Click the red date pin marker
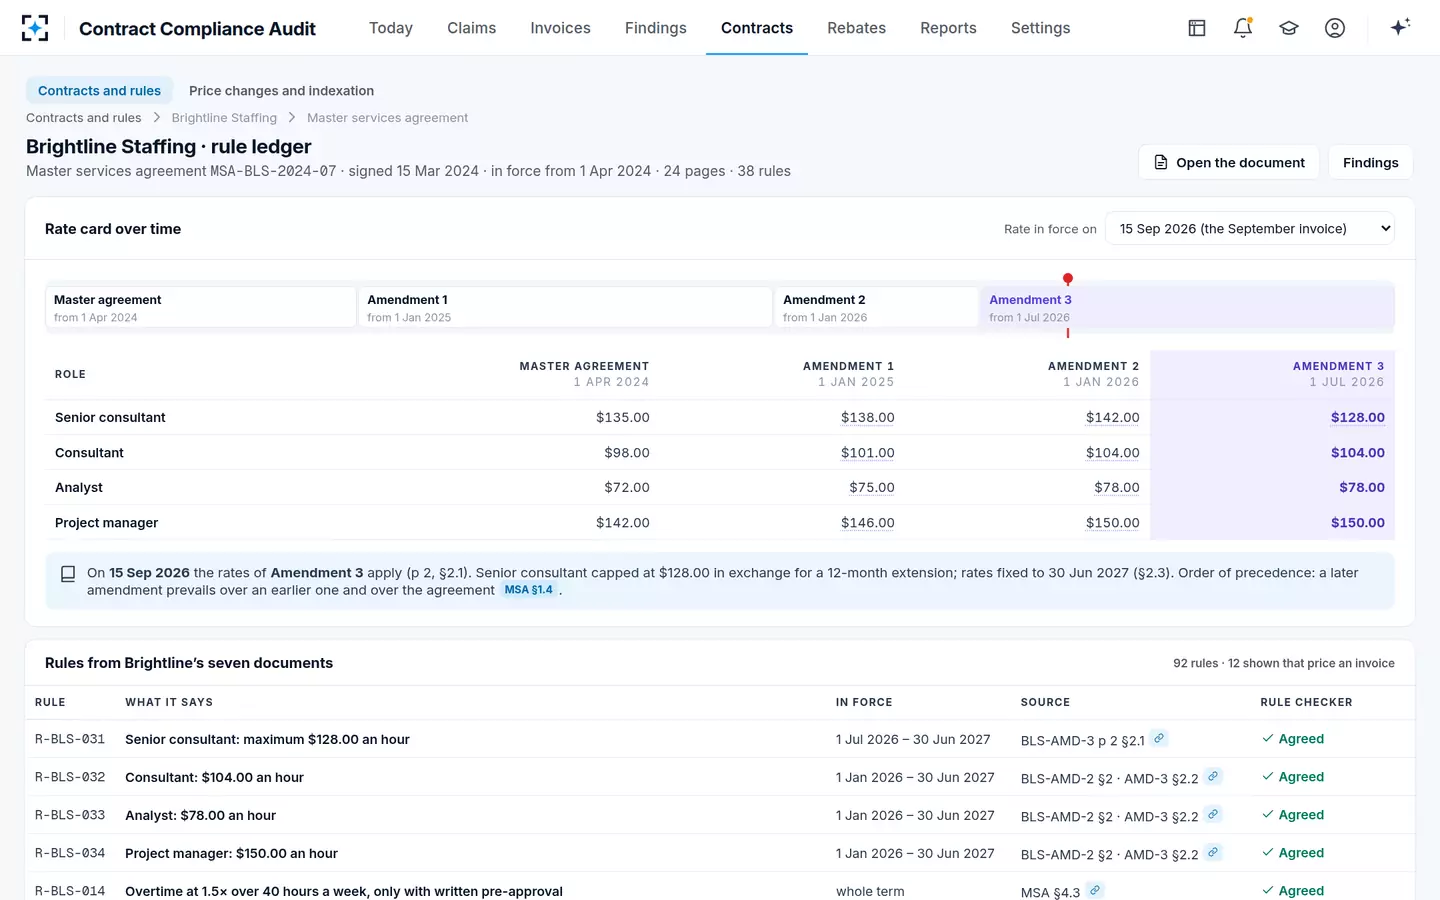This screenshot has height=900, width=1440. [1068, 279]
